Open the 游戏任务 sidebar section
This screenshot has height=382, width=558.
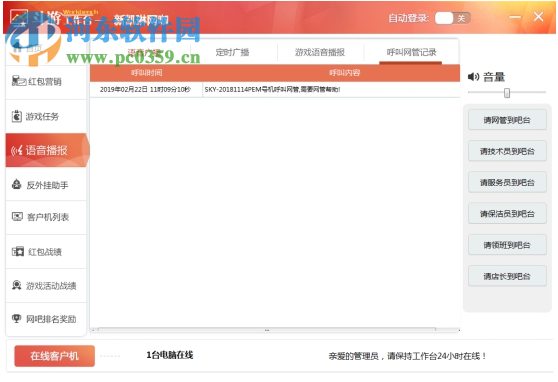[x=46, y=116]
